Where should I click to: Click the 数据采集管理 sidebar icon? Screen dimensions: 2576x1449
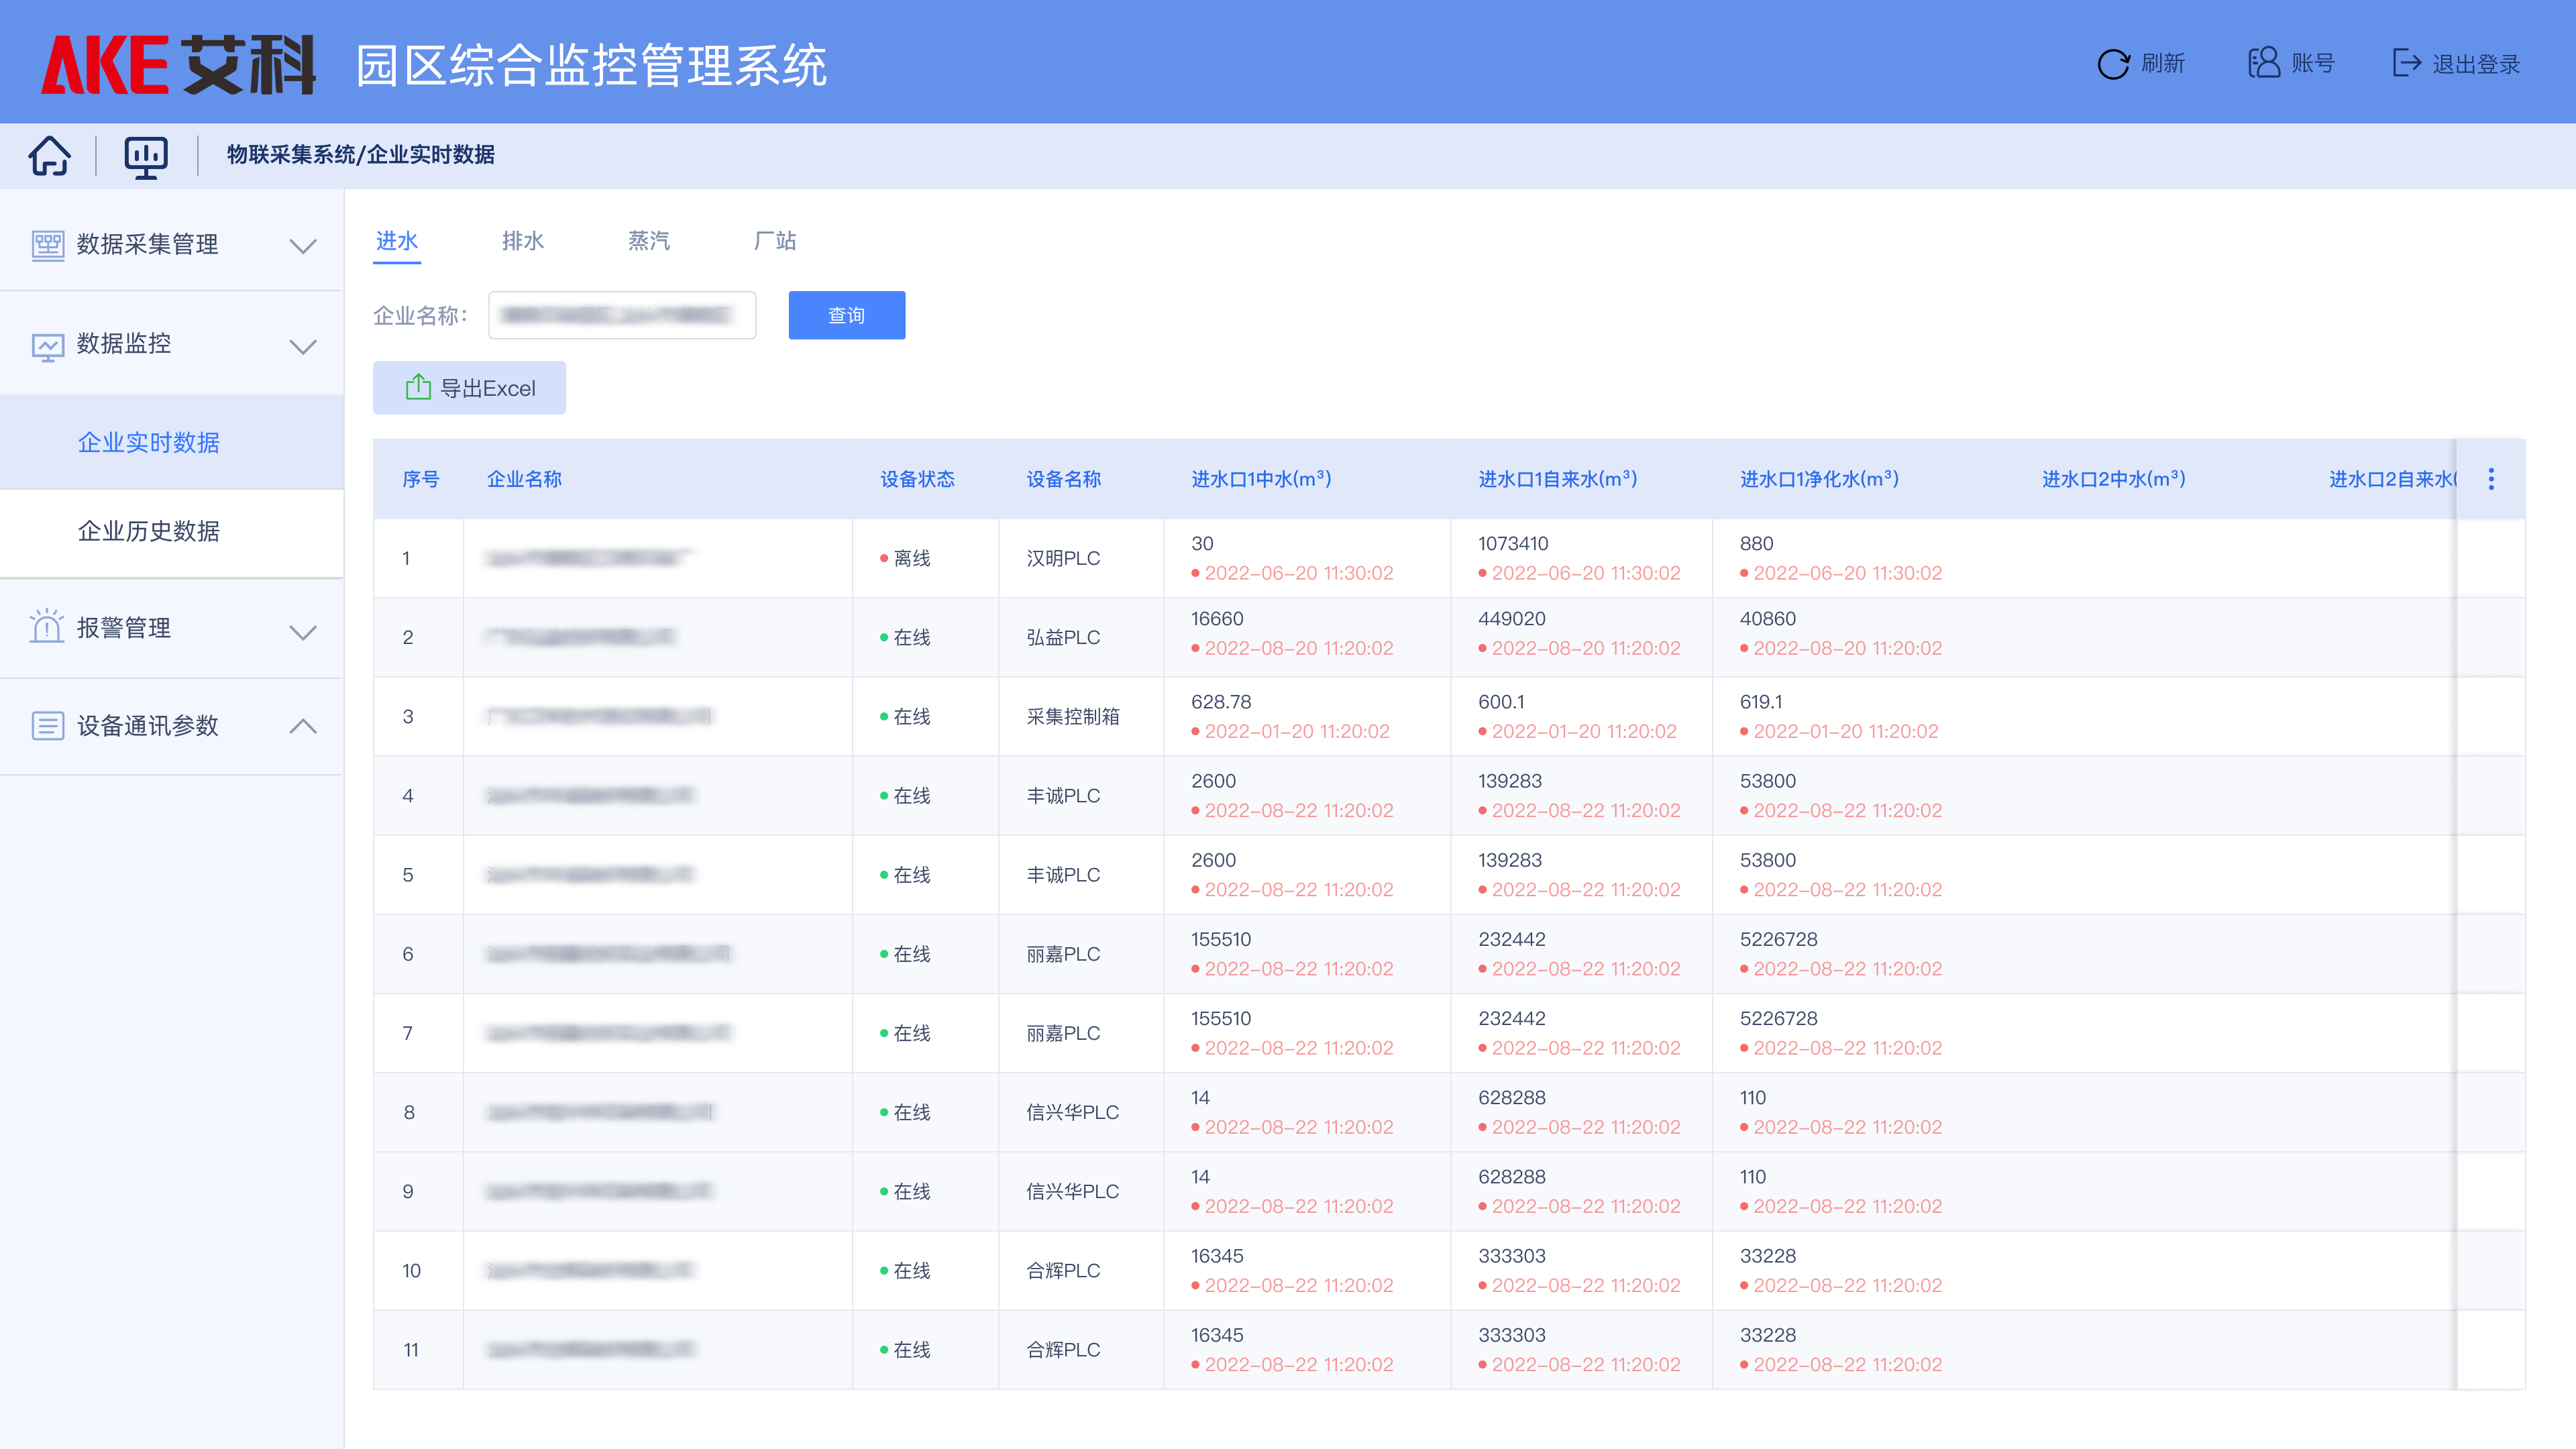click(x=47, y=245)
